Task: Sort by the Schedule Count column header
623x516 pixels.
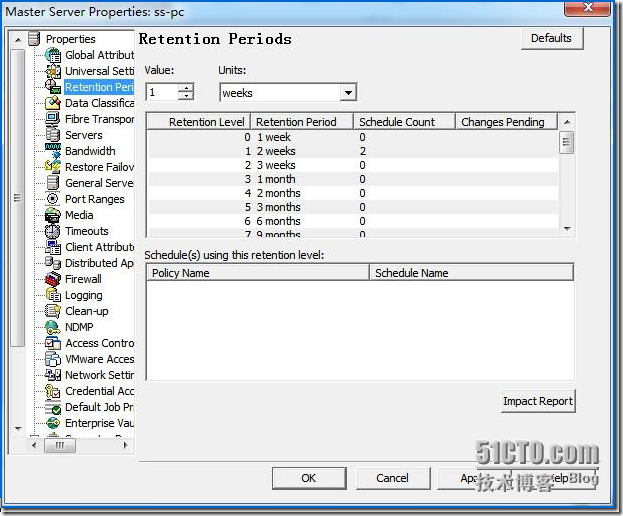Action: tap(403, 122)
